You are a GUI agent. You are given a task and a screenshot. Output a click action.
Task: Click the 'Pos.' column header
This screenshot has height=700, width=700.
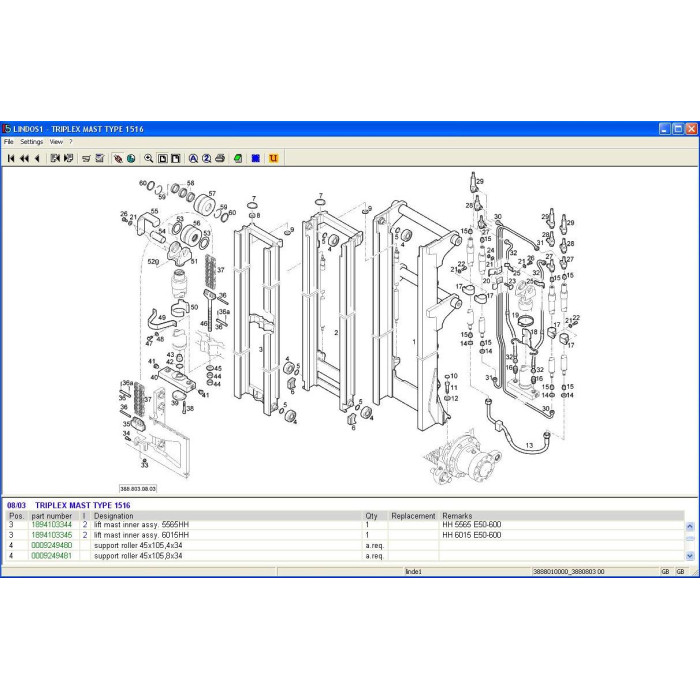17,516
